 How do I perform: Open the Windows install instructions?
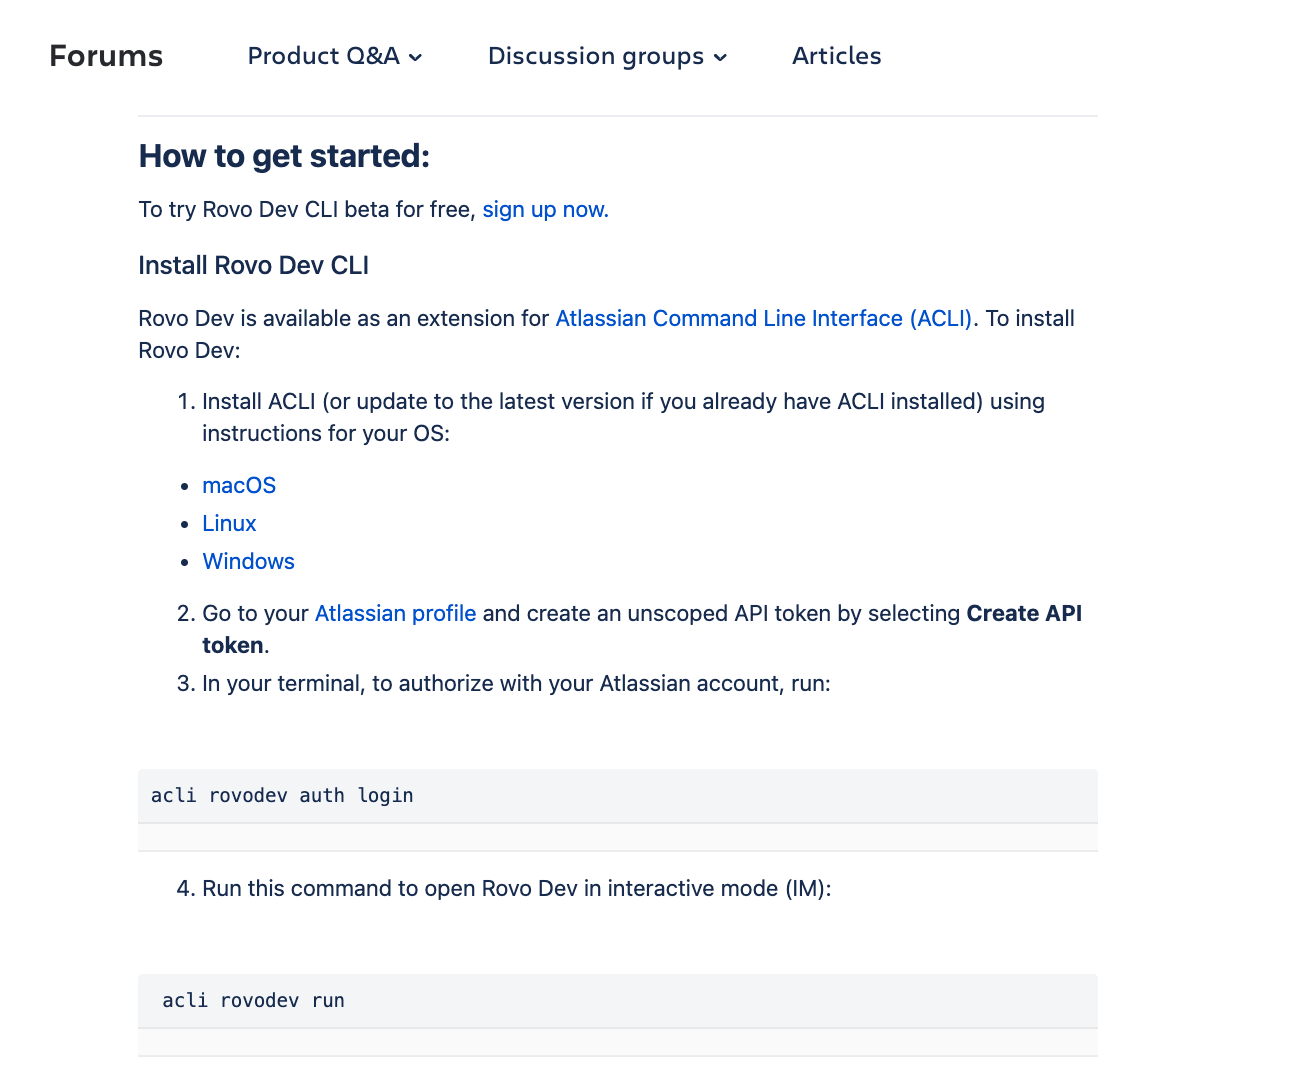tap(248, 561)
